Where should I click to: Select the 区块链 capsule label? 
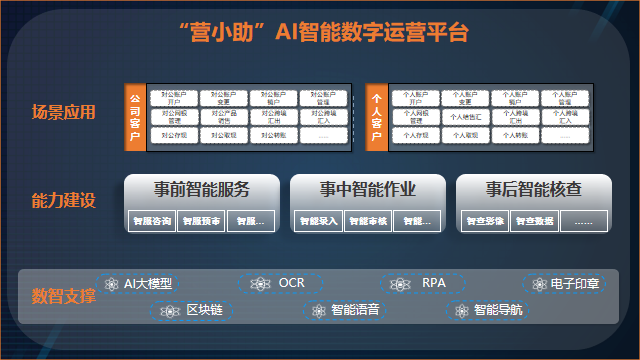(204, 310)
